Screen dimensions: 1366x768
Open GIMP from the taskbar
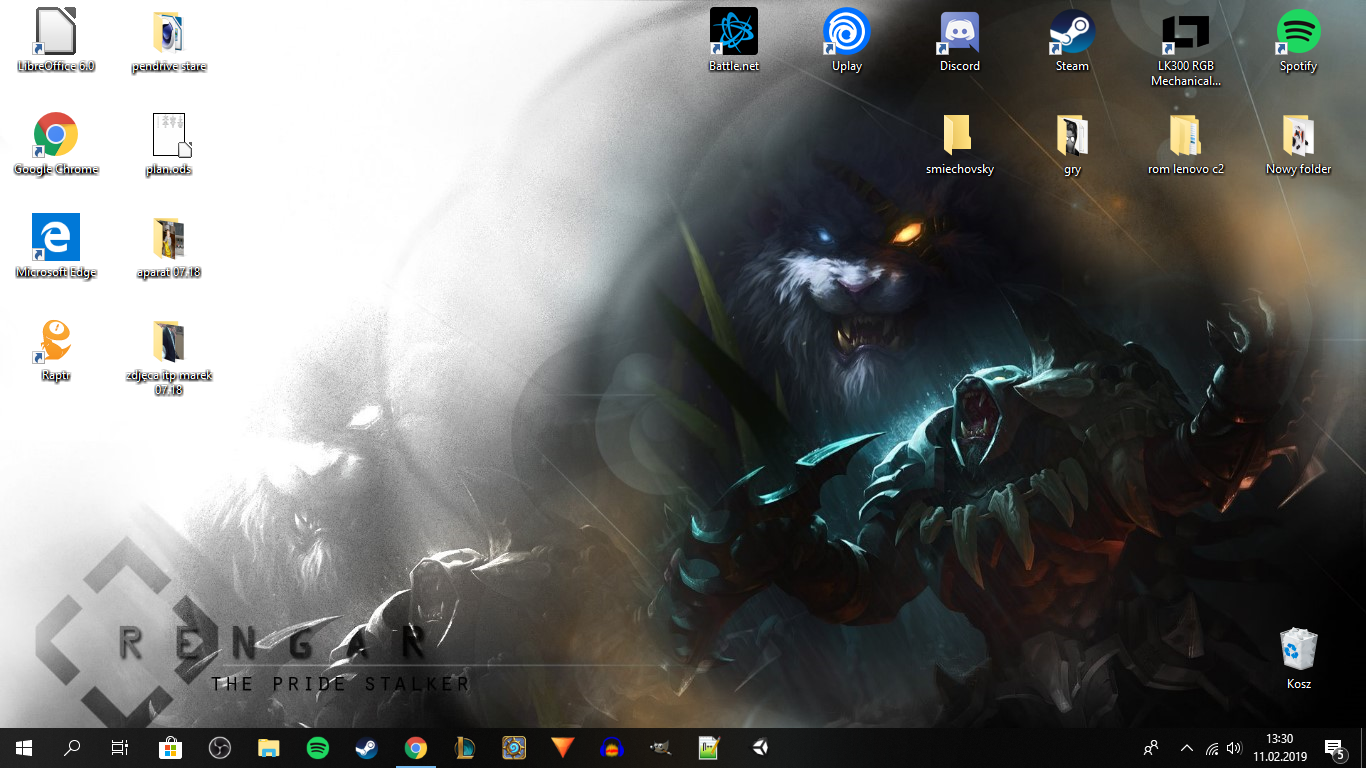pyautogui.click(x=661, y=747)
